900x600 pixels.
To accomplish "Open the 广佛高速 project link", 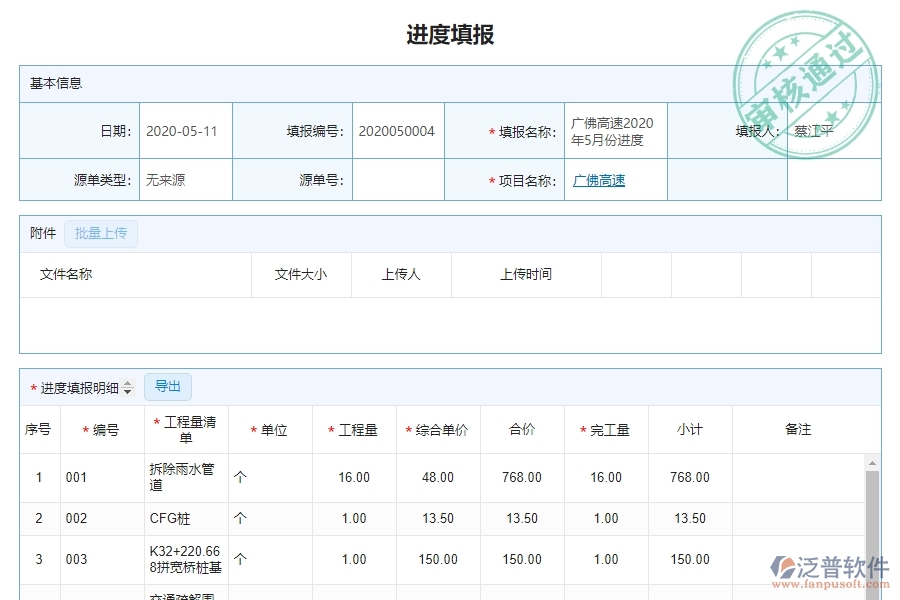I will [598, 180].
